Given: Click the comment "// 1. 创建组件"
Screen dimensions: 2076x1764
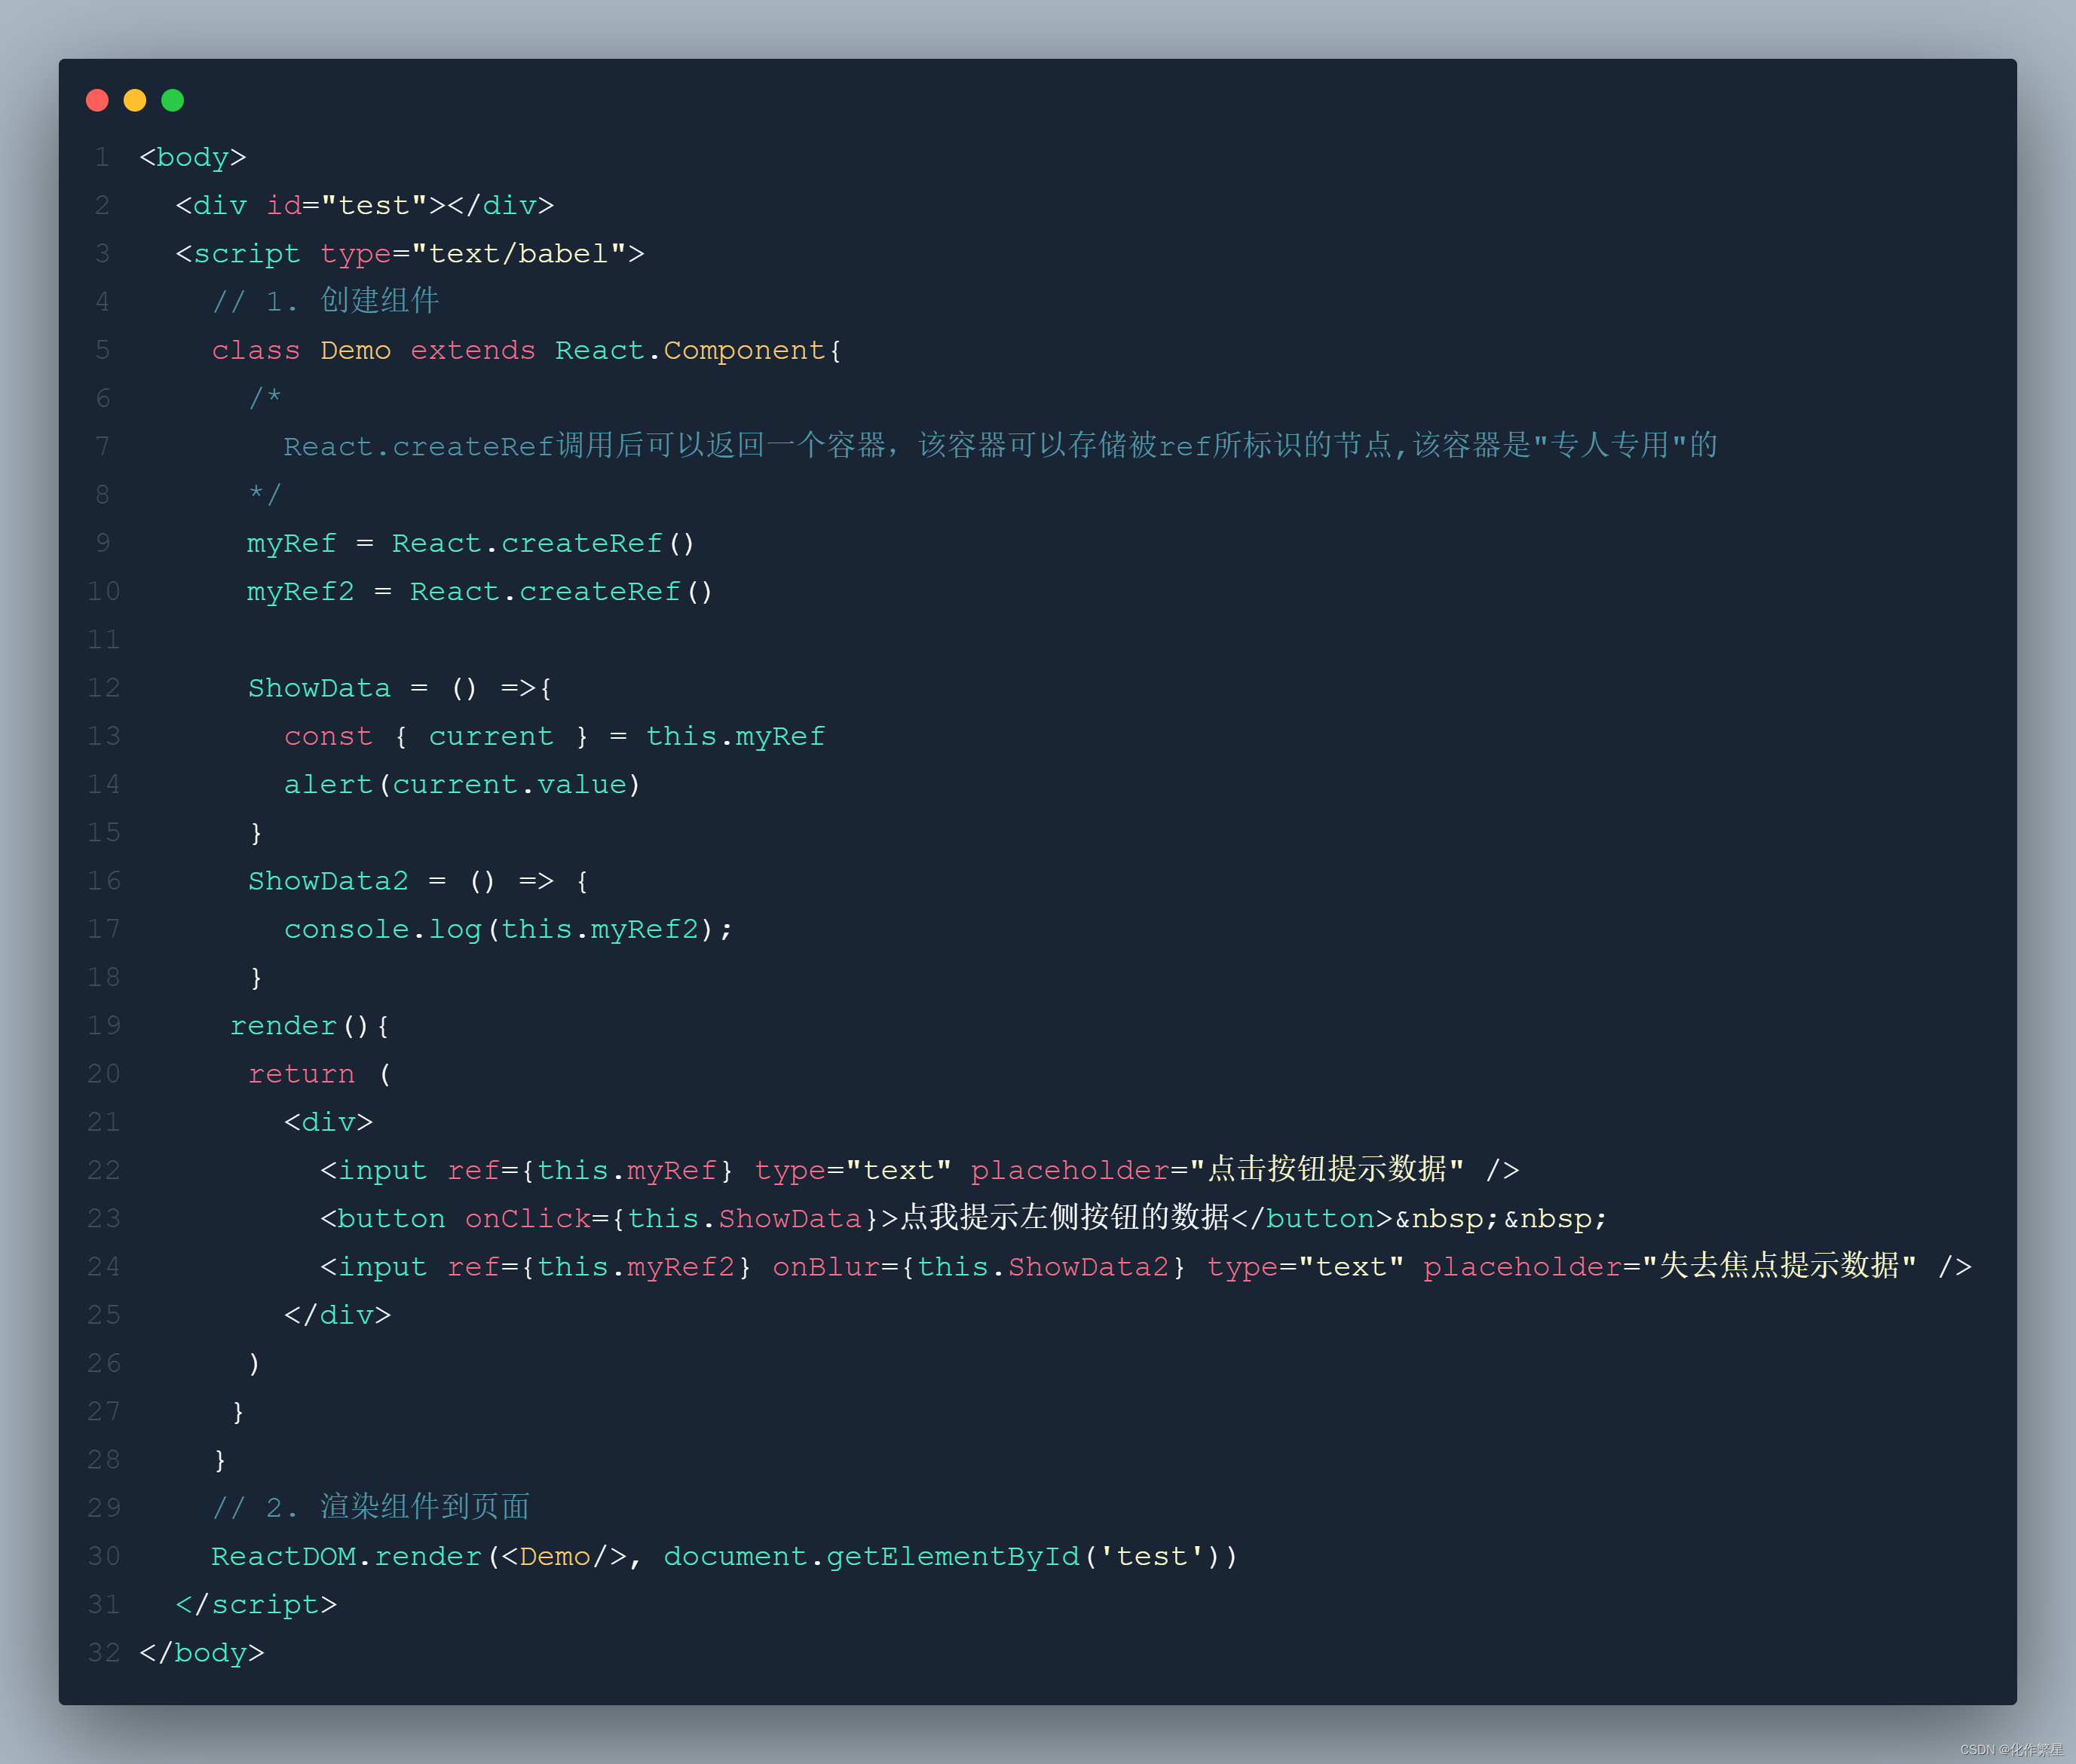Looking at the screenshot, I should (326, 301).
